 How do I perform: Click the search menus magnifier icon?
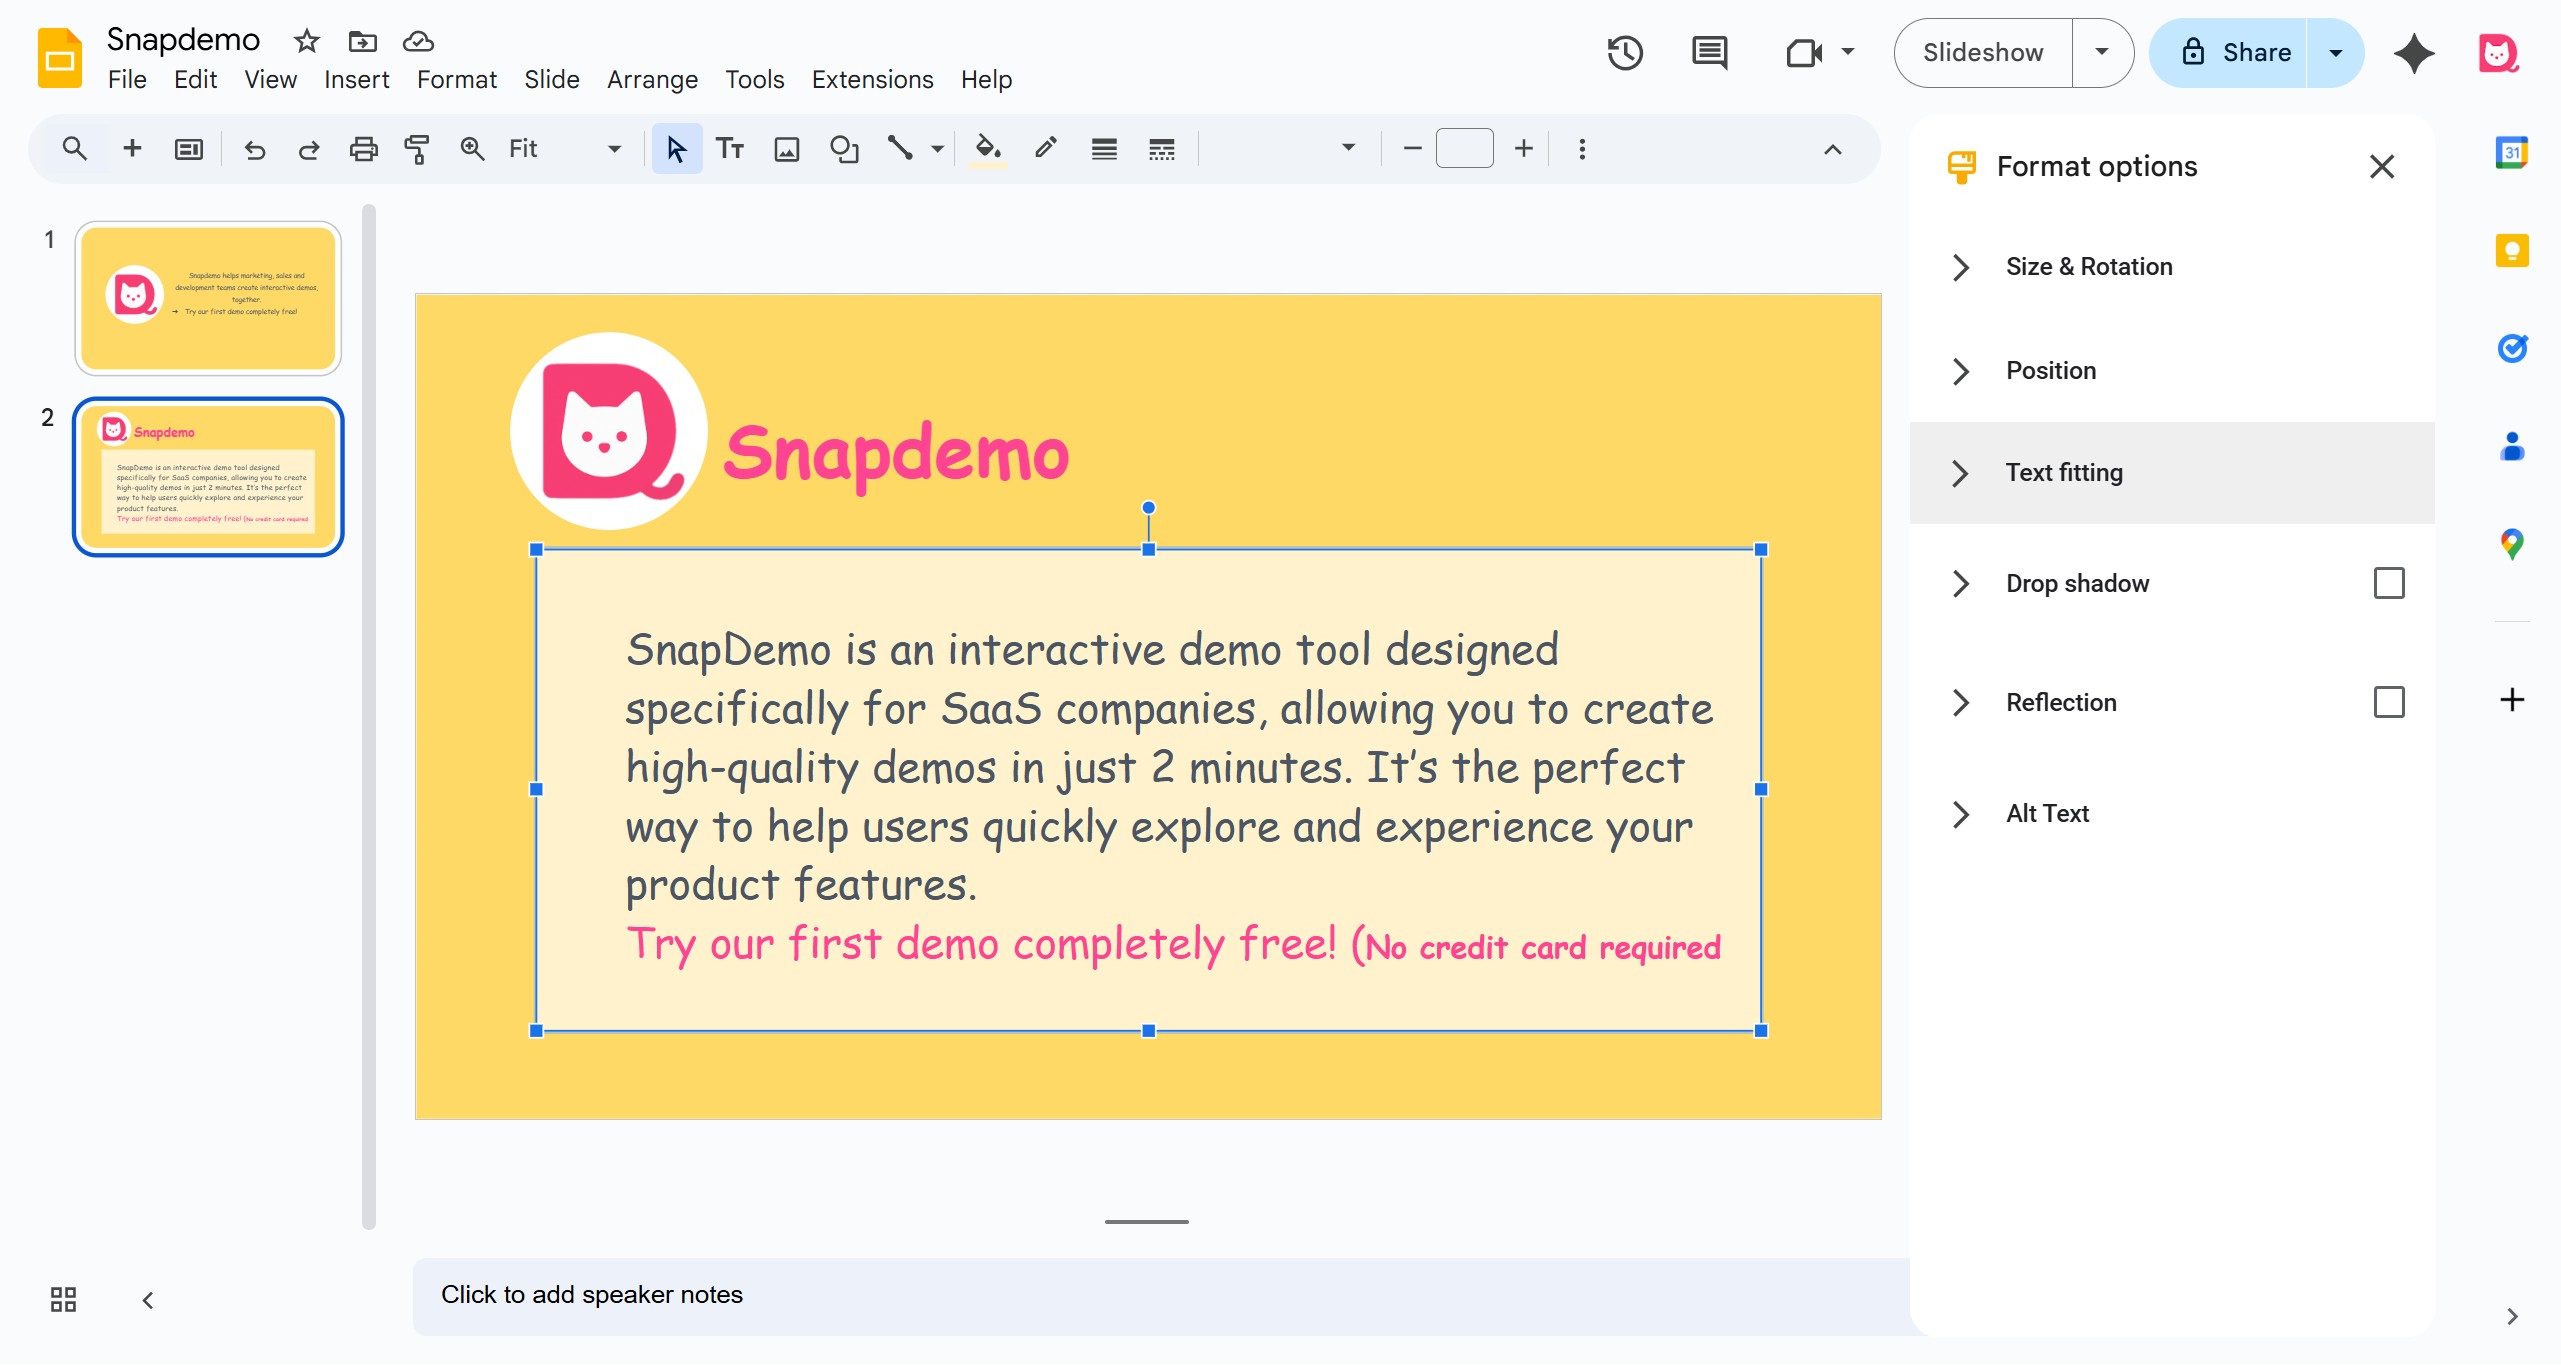(74, 149)
